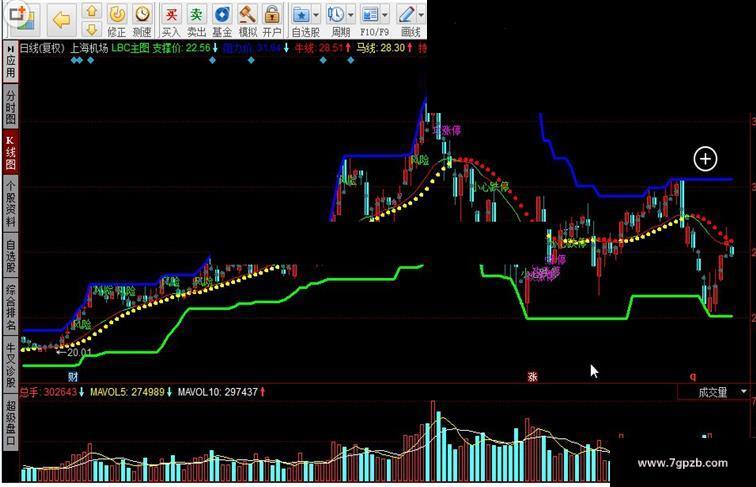Screen dimensions: 756x487
Task: Expand the 自选股 dropdown arrow
Action: 316,15
